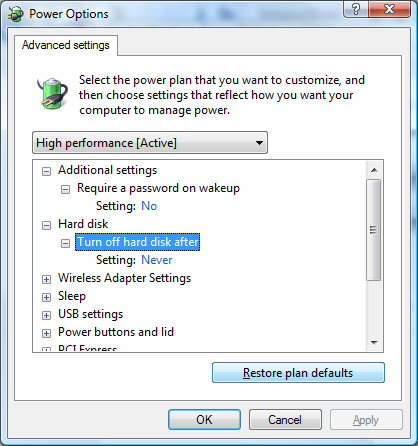Click the settings list scroll down arrow

tap(374, 342)
